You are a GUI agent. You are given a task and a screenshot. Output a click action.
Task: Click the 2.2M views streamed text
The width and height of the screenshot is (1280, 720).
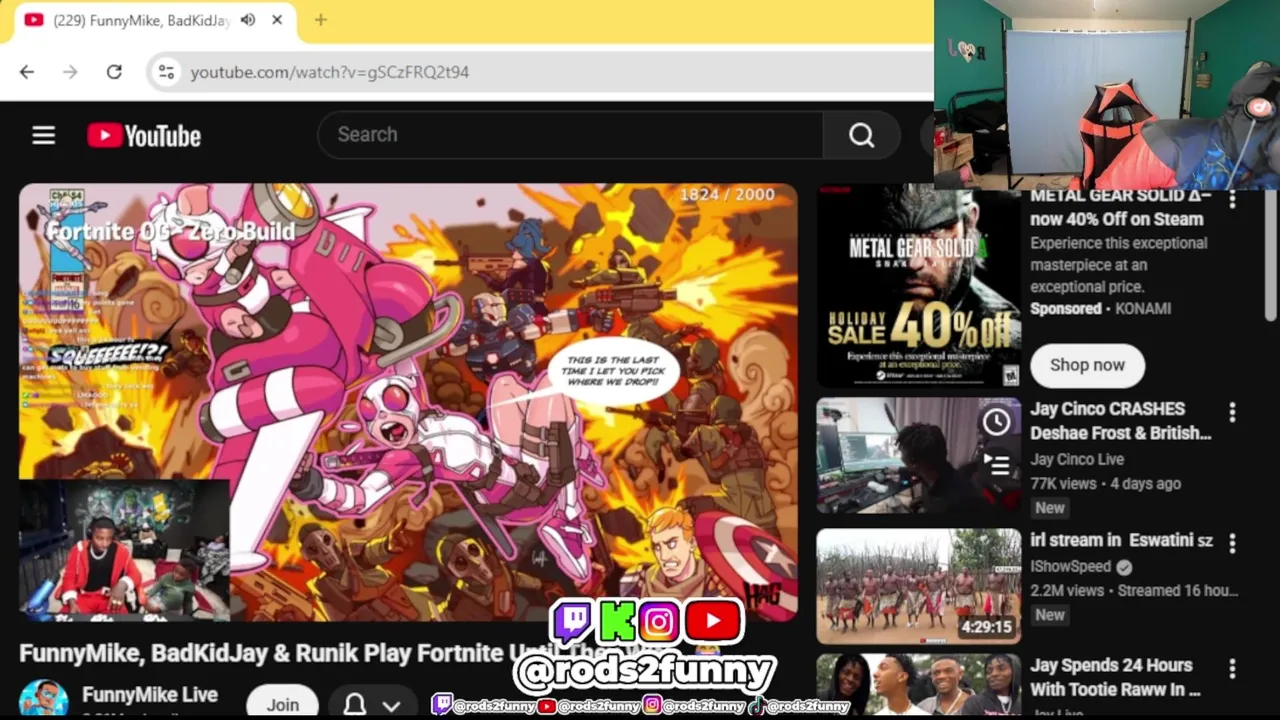pyautogui.click(x=1134, y=590)
